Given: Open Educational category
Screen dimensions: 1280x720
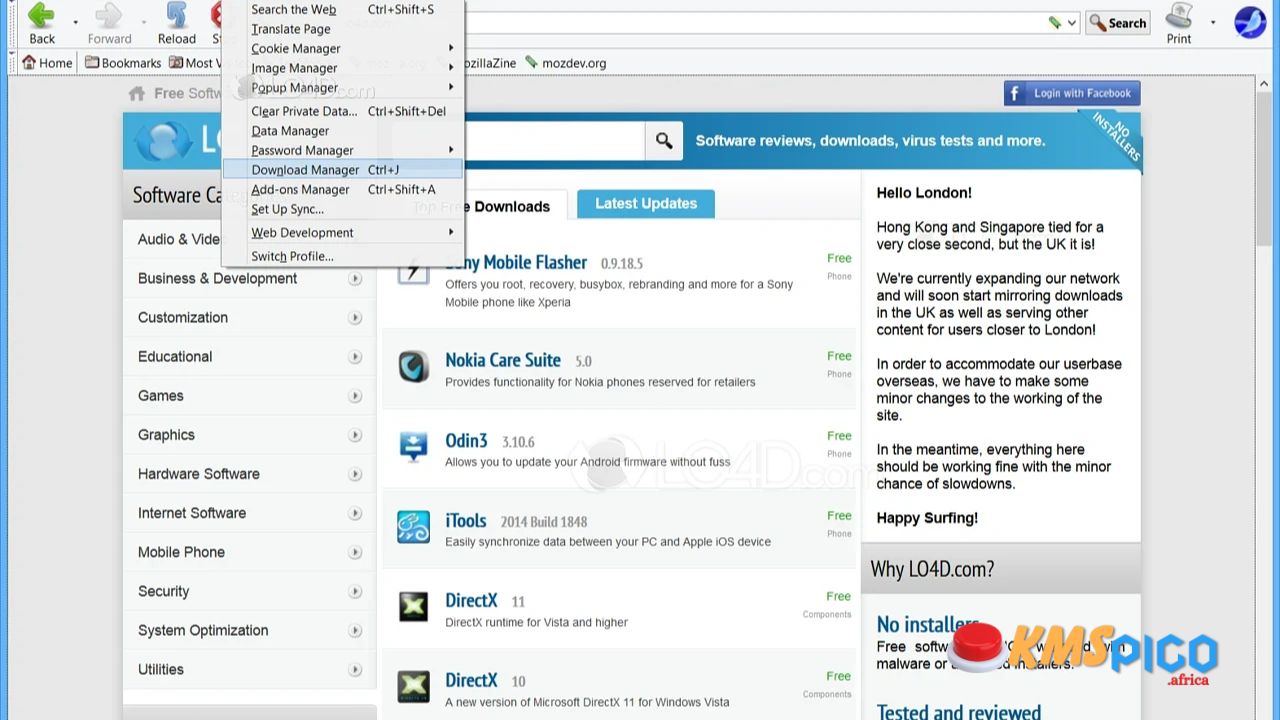Looking at the screenshot, I should click(x=175, y=356).
